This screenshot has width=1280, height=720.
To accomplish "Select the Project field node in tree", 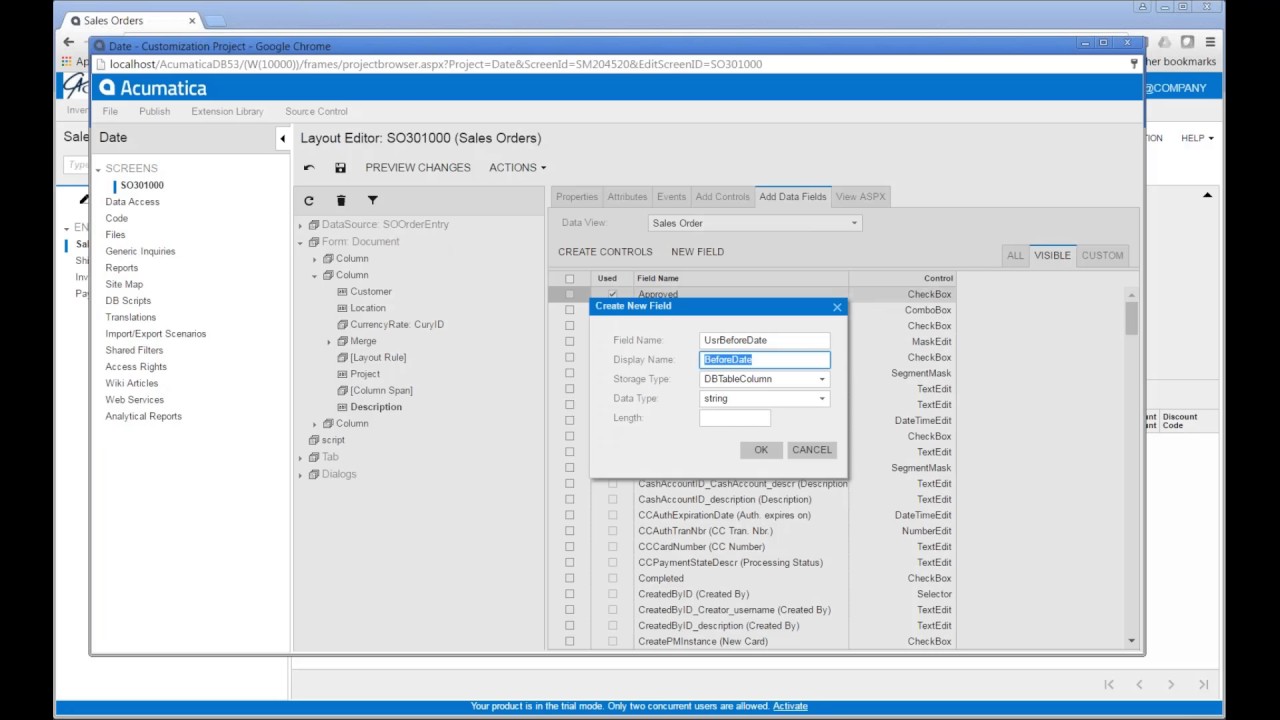I will pos(365,374).
